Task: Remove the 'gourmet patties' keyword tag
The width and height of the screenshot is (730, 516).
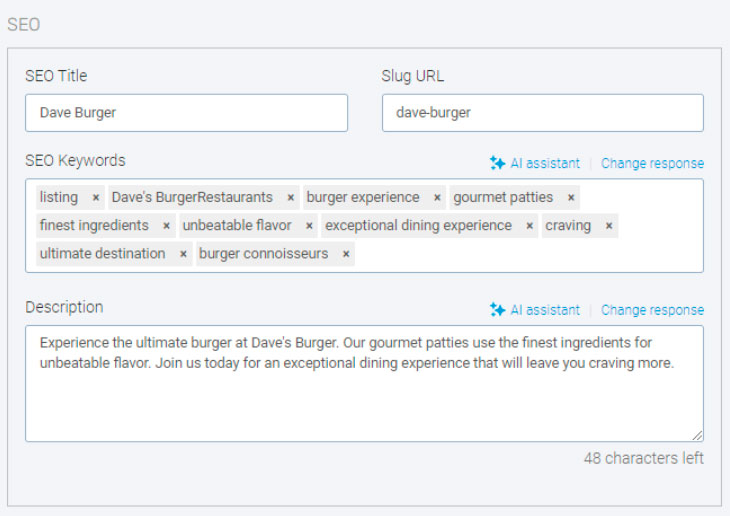Action: point(571,198)
